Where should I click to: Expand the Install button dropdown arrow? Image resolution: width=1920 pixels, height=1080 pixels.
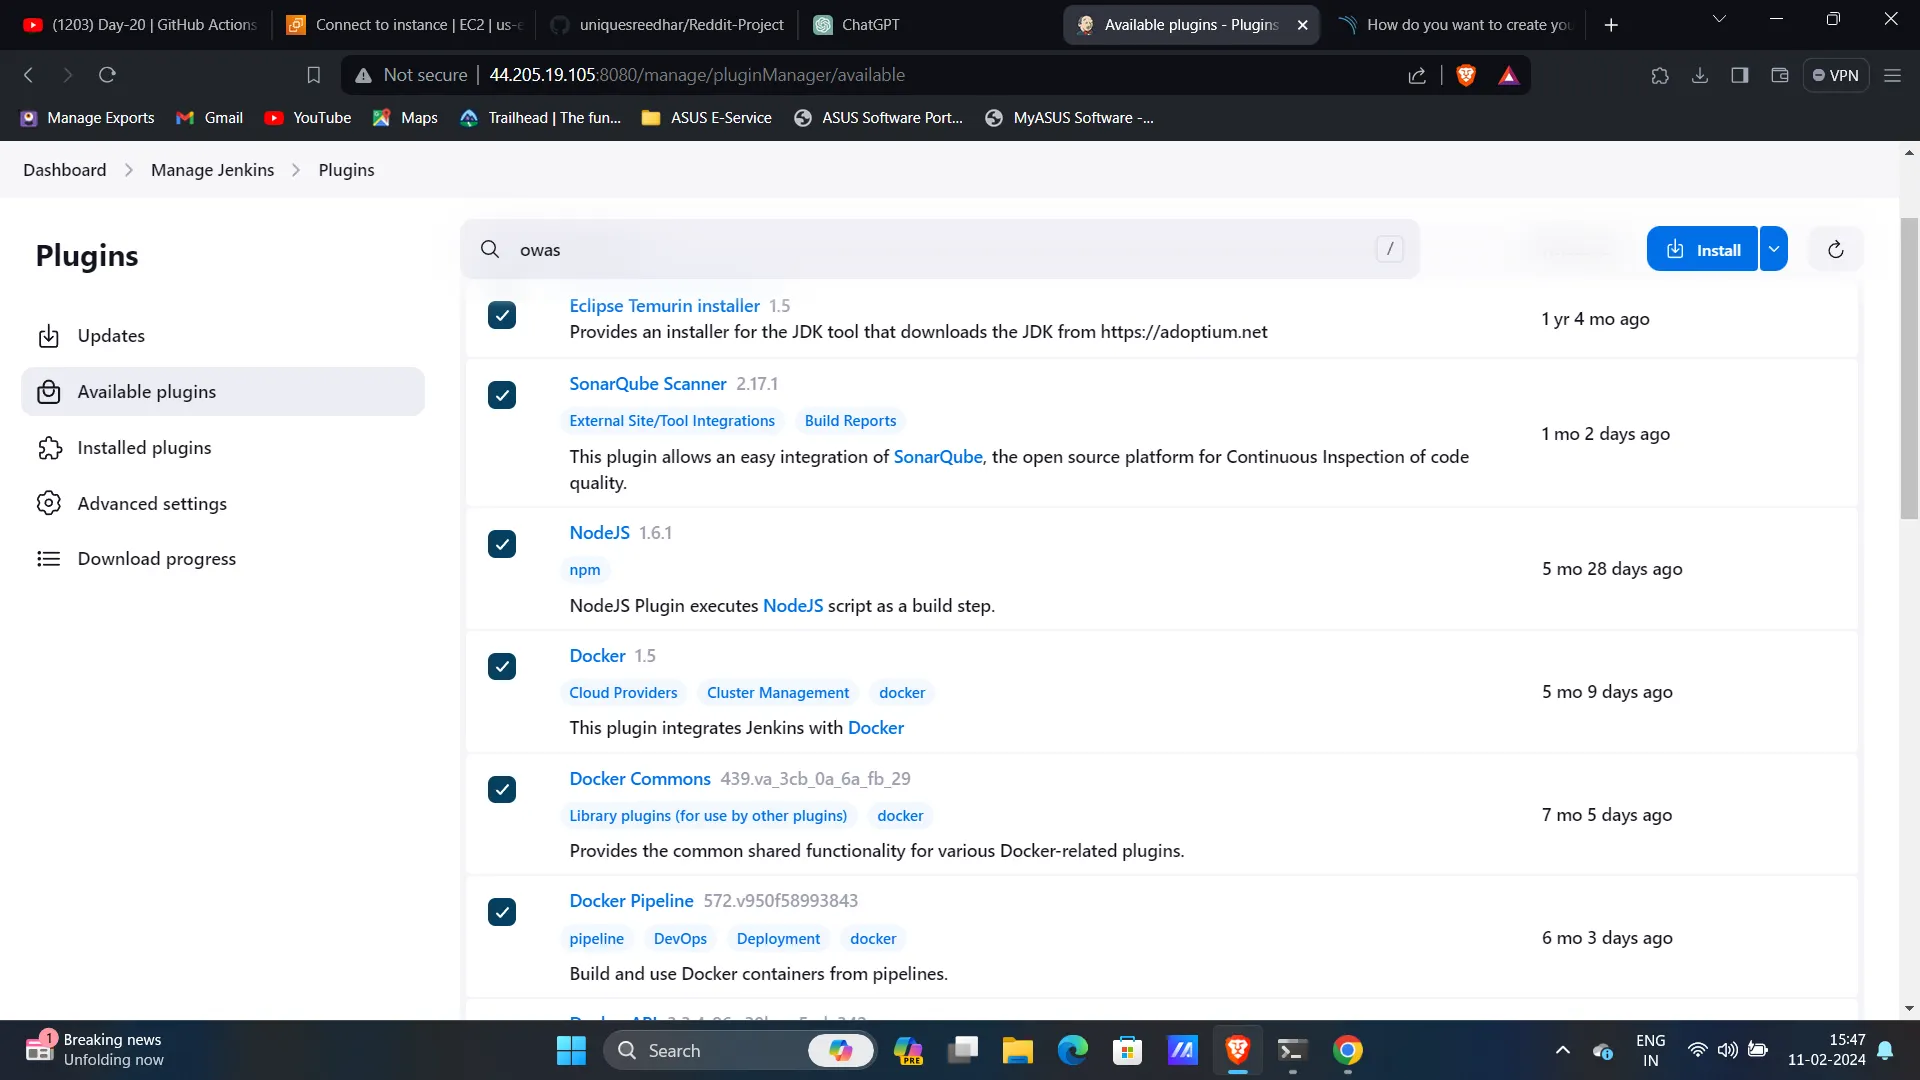pyautogui.click(x=1773, y=250)
